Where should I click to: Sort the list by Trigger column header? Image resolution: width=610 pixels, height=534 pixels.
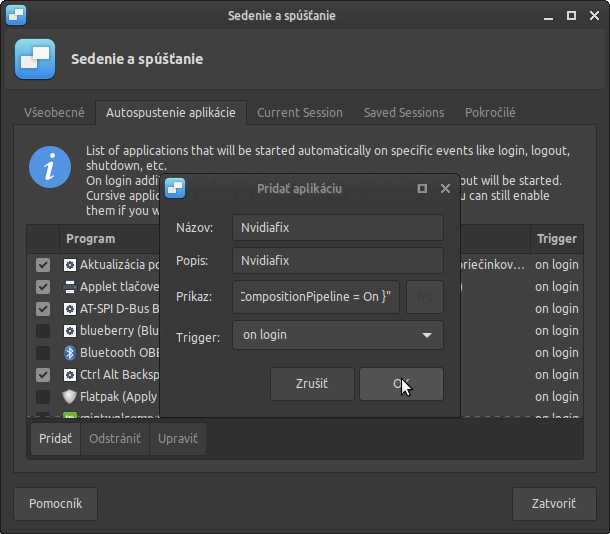click(x=556, y=239)
